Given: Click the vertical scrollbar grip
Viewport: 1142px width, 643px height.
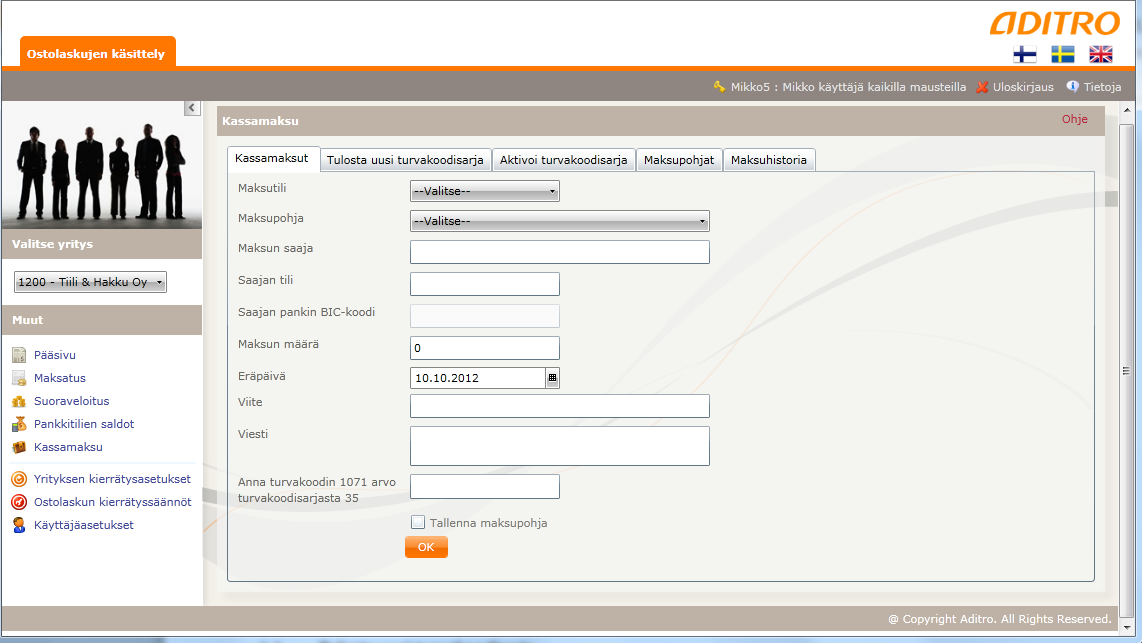Looking at the screenshot, I should tap(1127, 371).
